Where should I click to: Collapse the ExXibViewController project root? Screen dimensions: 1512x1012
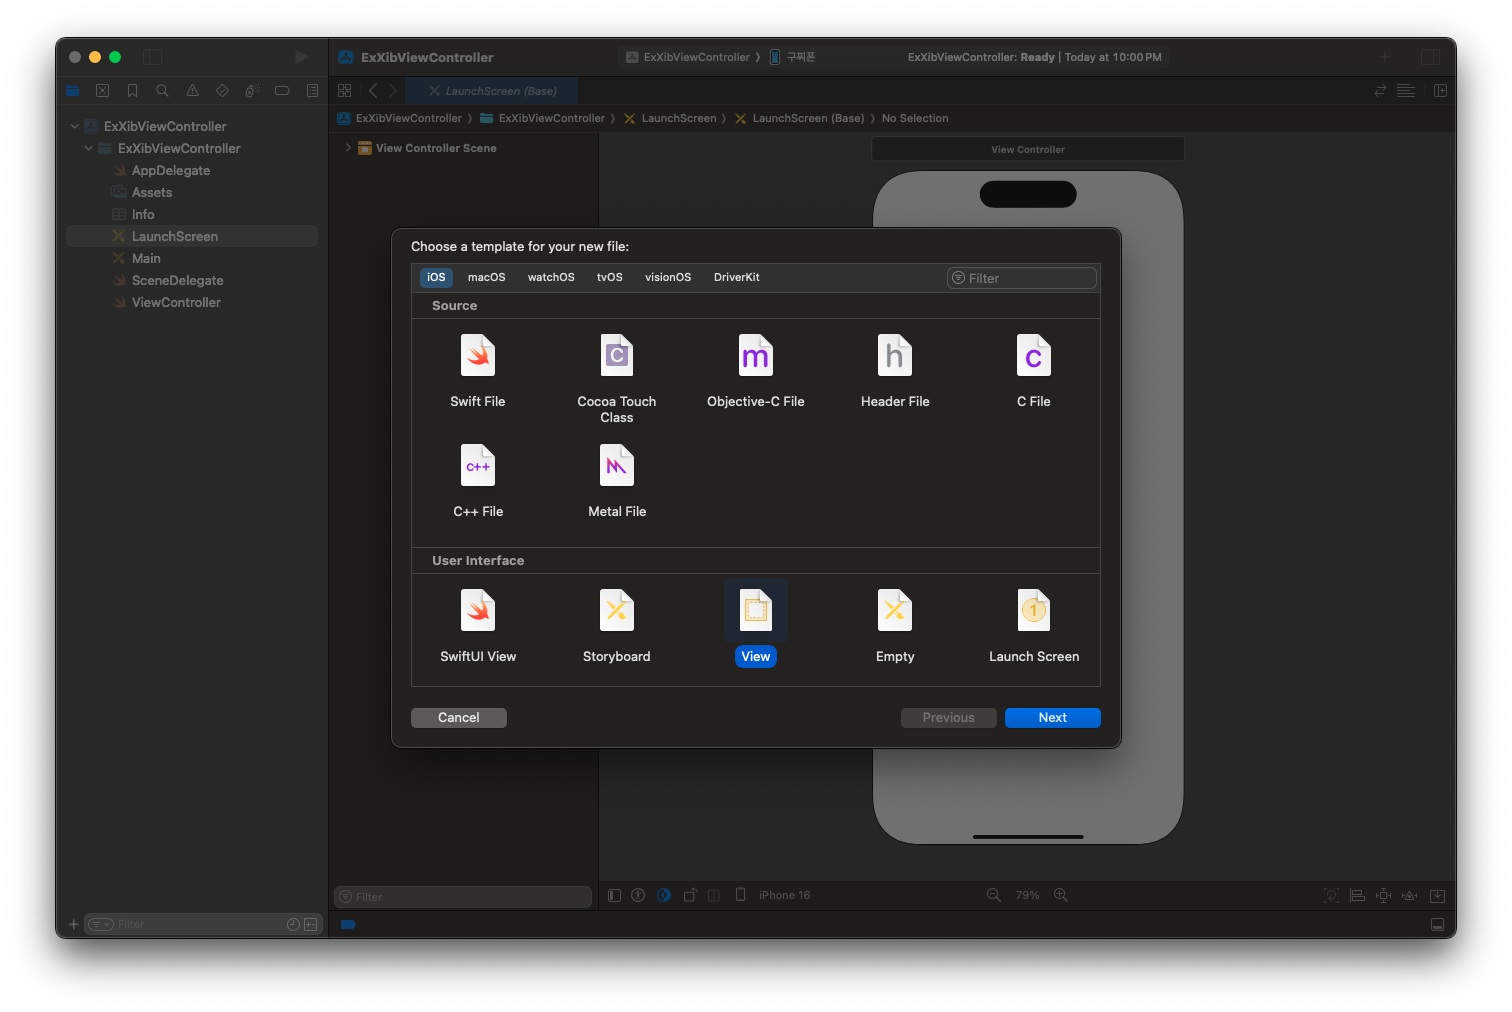[74, 127]
